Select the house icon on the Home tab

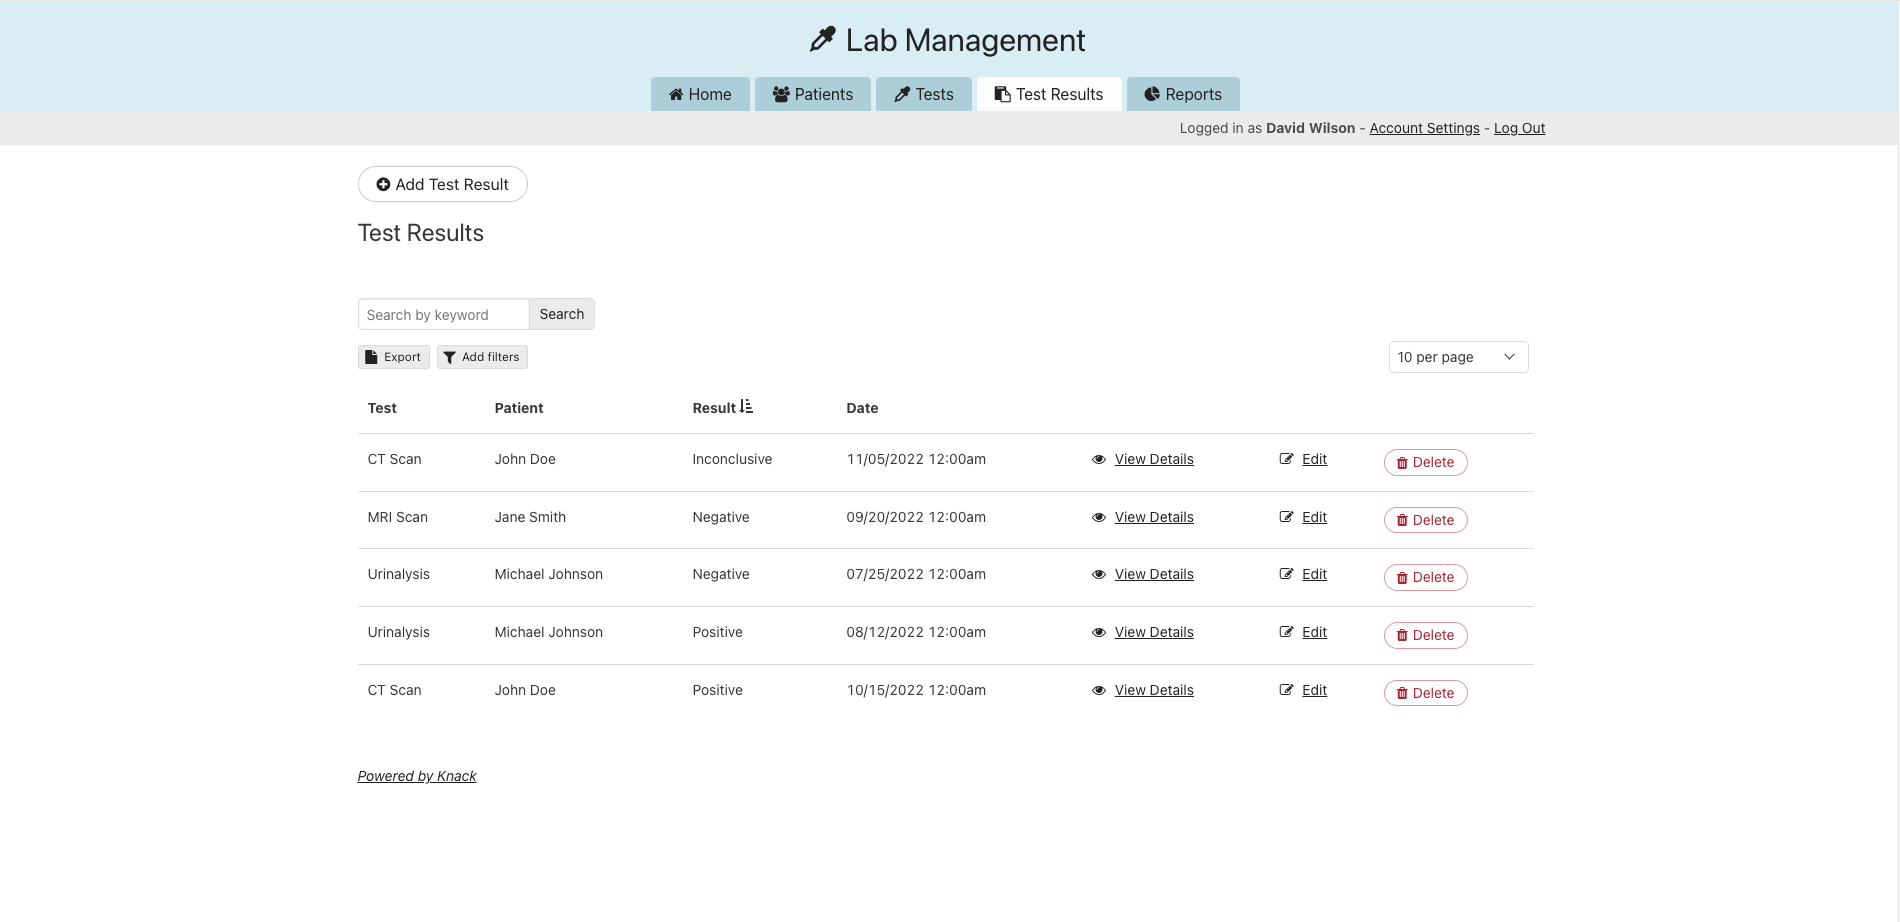[675, 94]
